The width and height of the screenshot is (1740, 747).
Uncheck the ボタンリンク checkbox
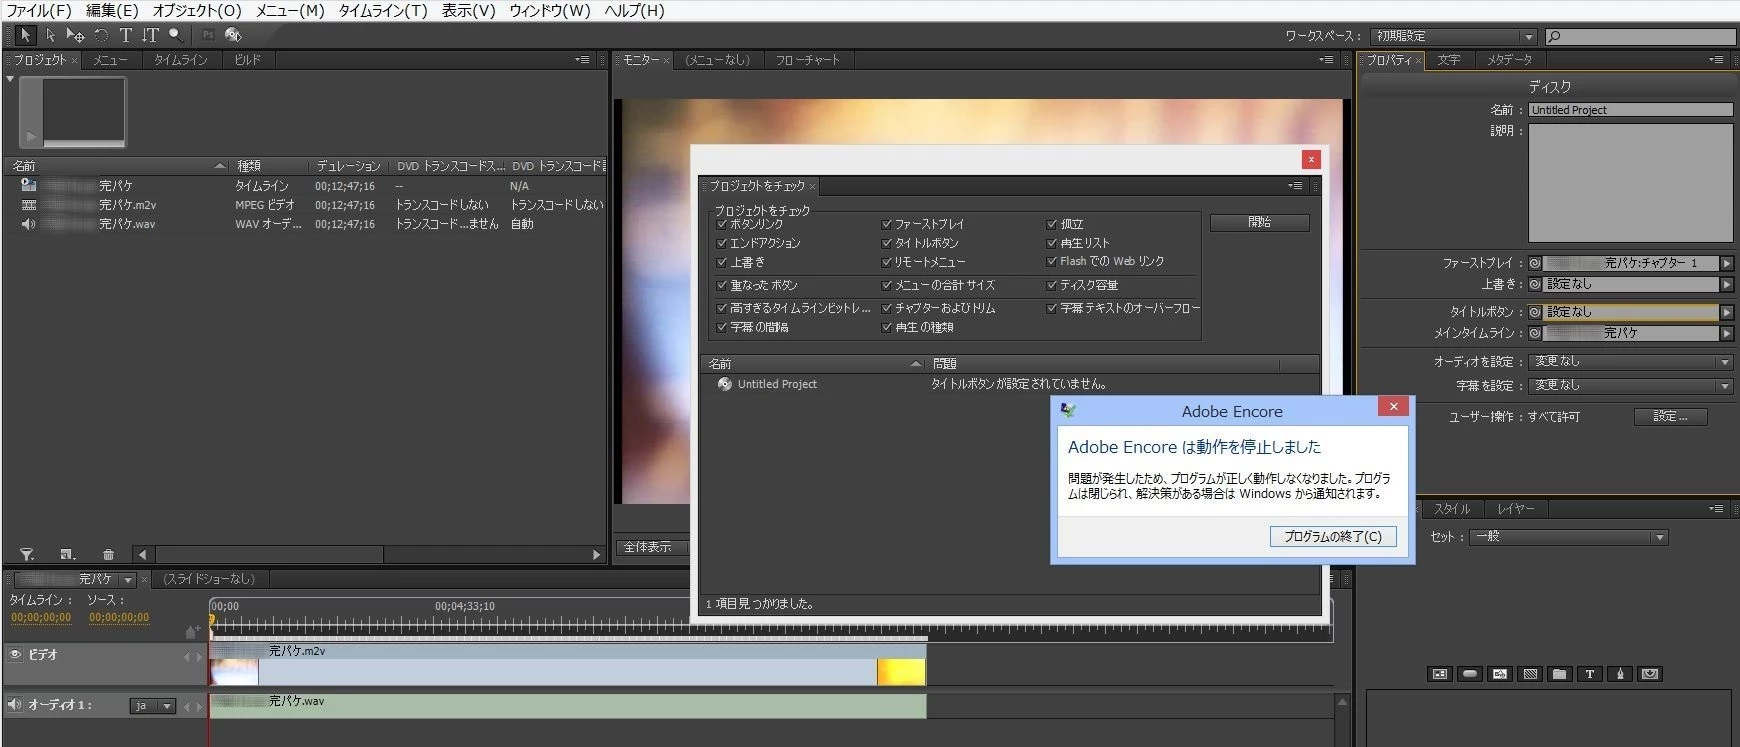click(x=721, y=224)
